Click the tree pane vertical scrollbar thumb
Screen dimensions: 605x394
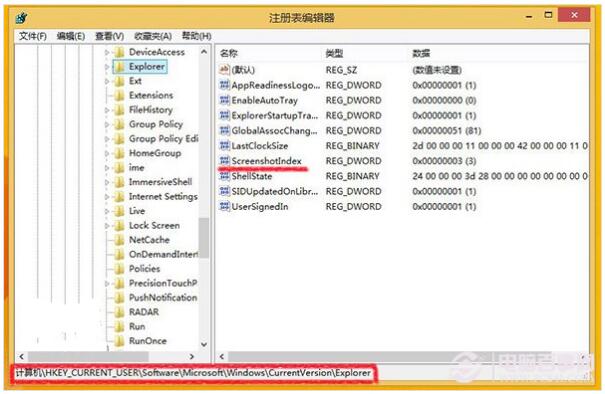click(204, 238)
